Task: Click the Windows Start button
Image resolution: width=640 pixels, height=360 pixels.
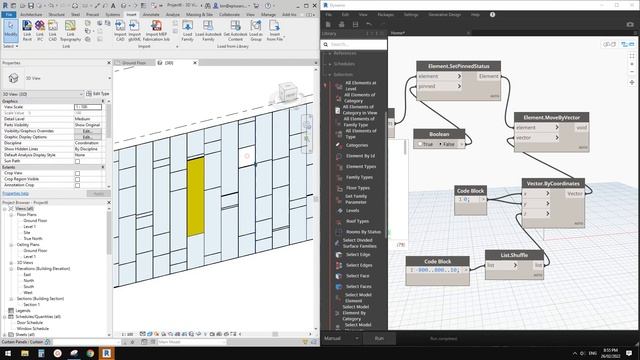Action: tap(8, 353)
